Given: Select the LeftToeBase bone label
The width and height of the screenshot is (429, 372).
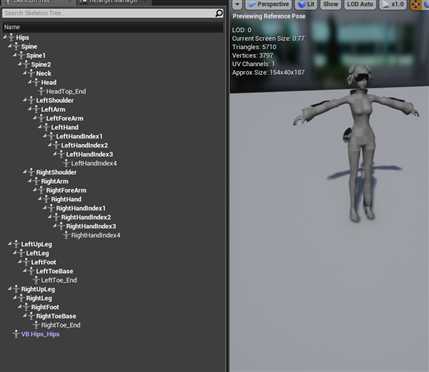Looking at the screenshot, I should tap(55, 271).
